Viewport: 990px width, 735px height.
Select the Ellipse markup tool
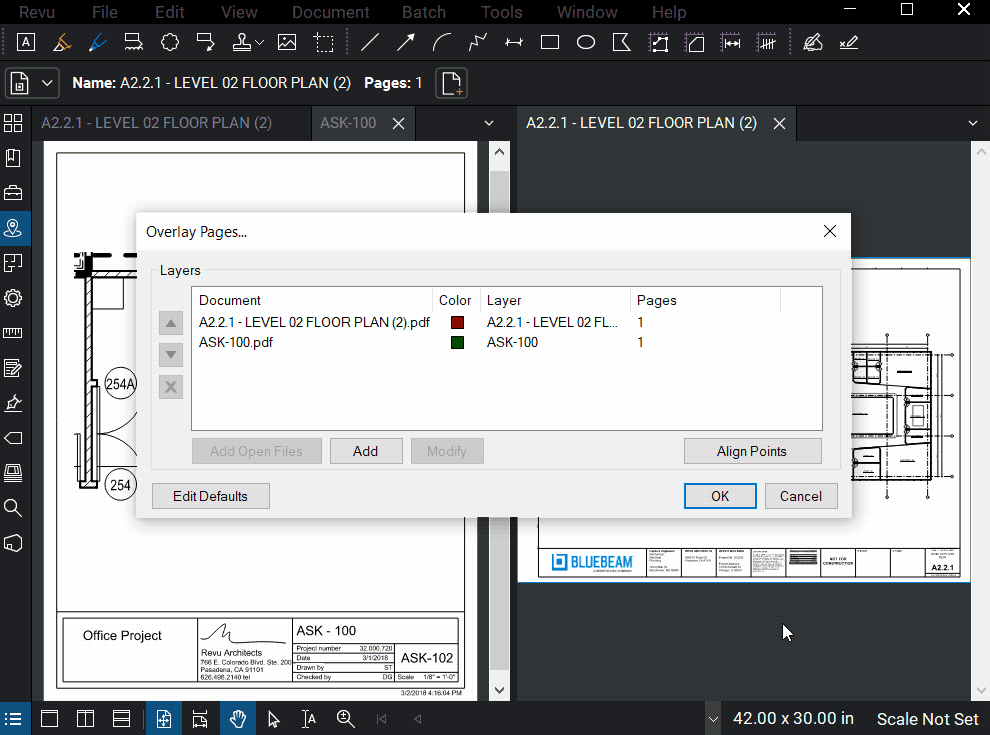coord(585,41)
